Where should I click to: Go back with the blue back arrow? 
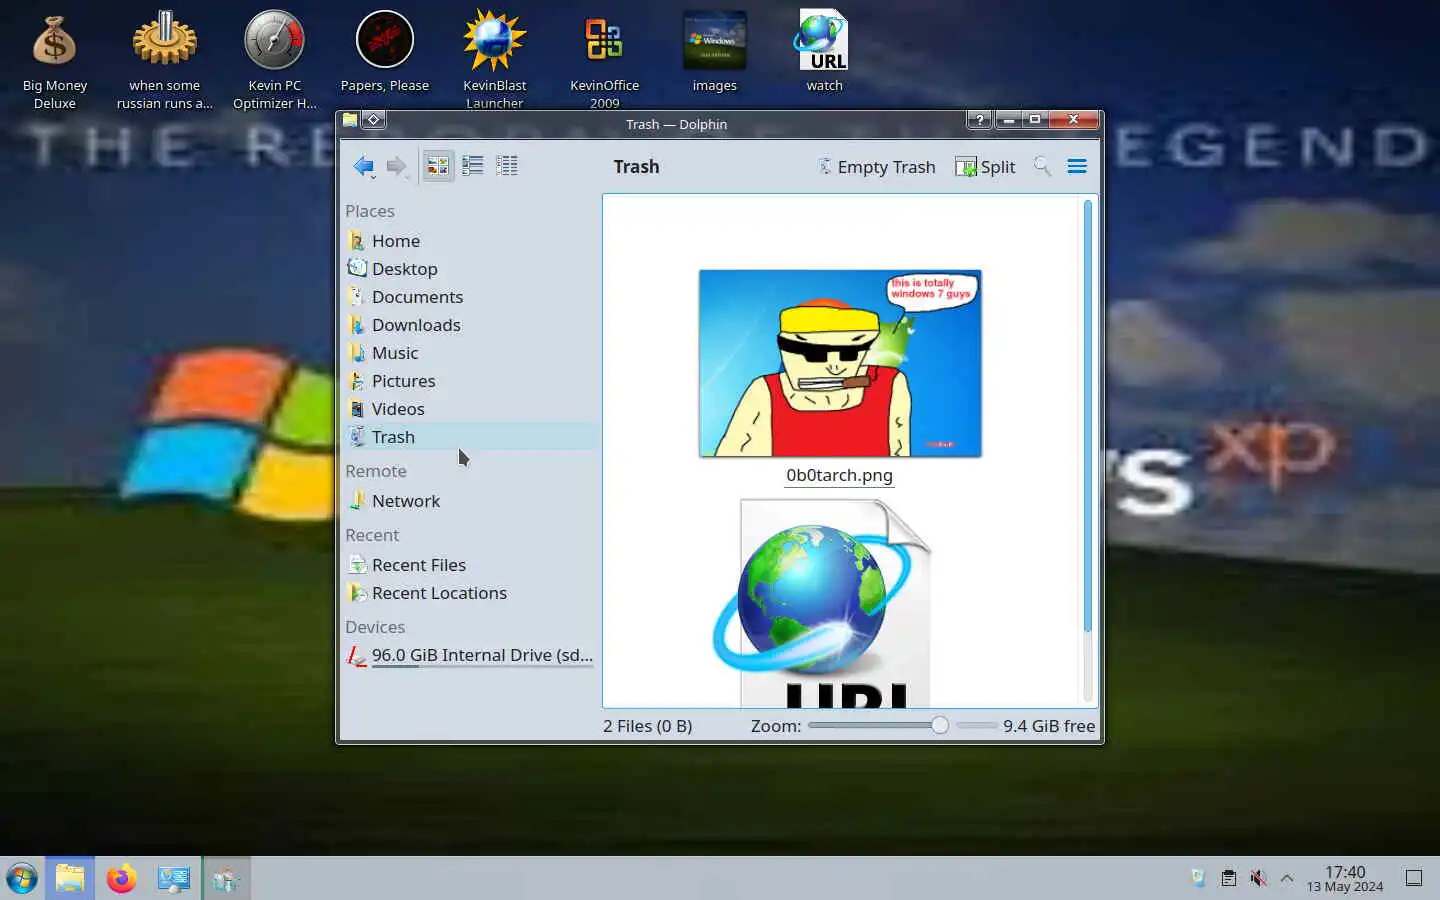363,166
